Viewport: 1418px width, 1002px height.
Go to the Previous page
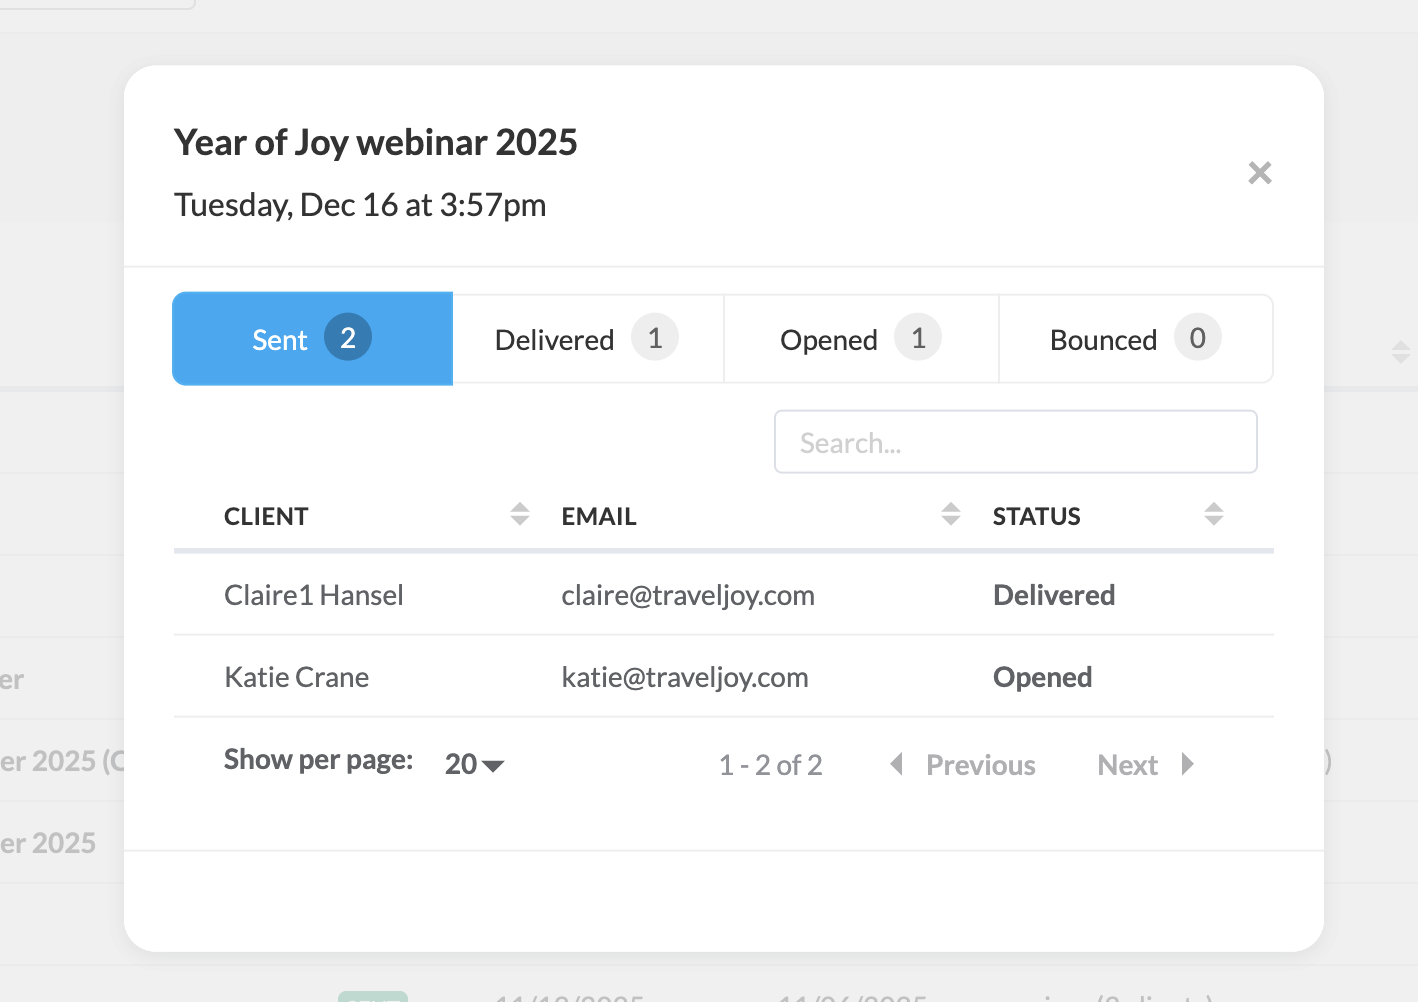coord(980,765)
